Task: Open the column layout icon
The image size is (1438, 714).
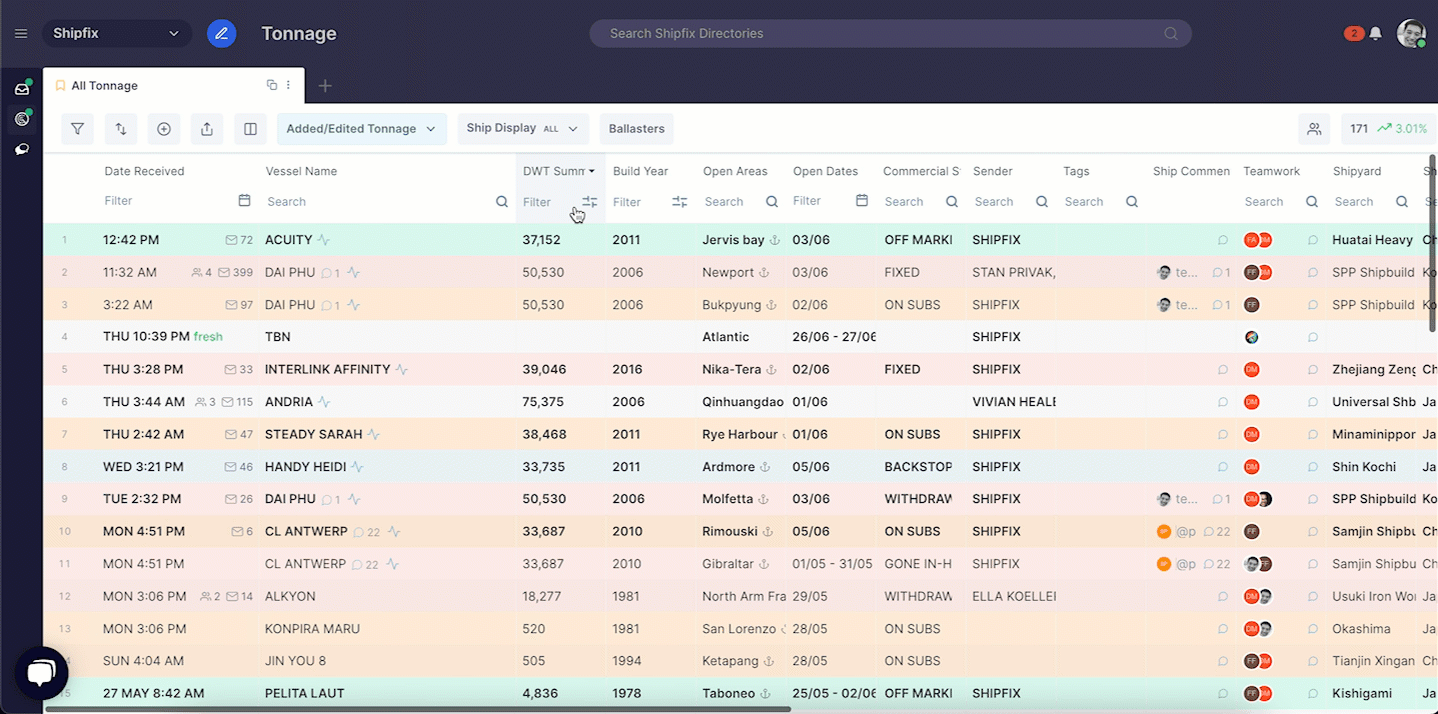Action: pos(251,129)
